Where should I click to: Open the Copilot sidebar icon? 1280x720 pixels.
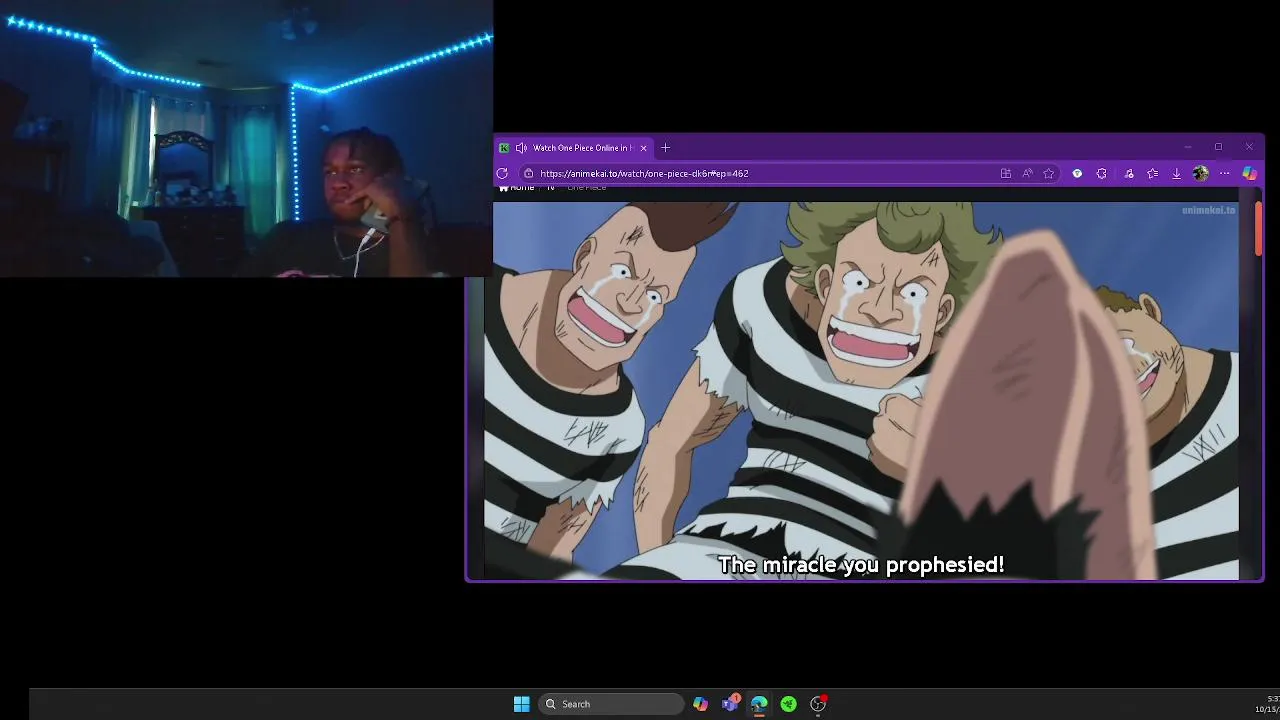tap(1249, 173)
